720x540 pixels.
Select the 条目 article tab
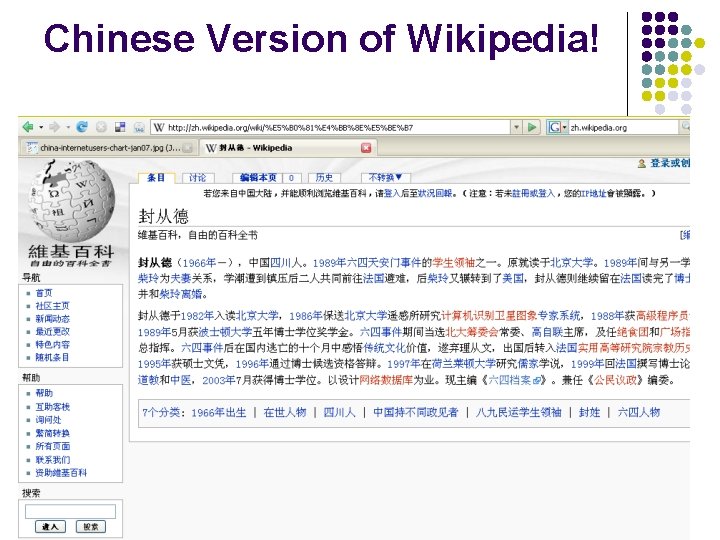pos(156,177)
